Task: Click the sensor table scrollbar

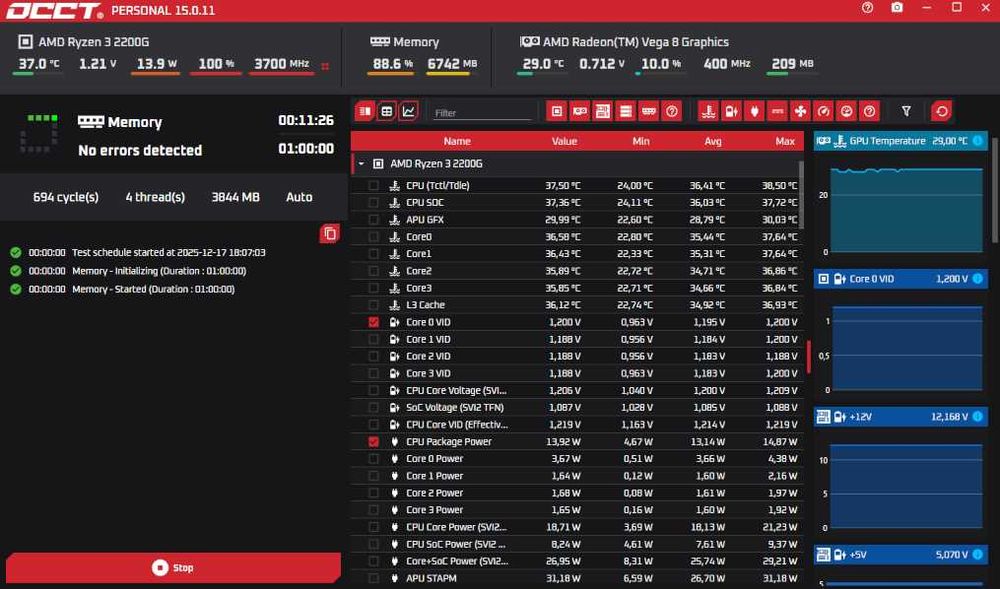Action: [801, 194]
